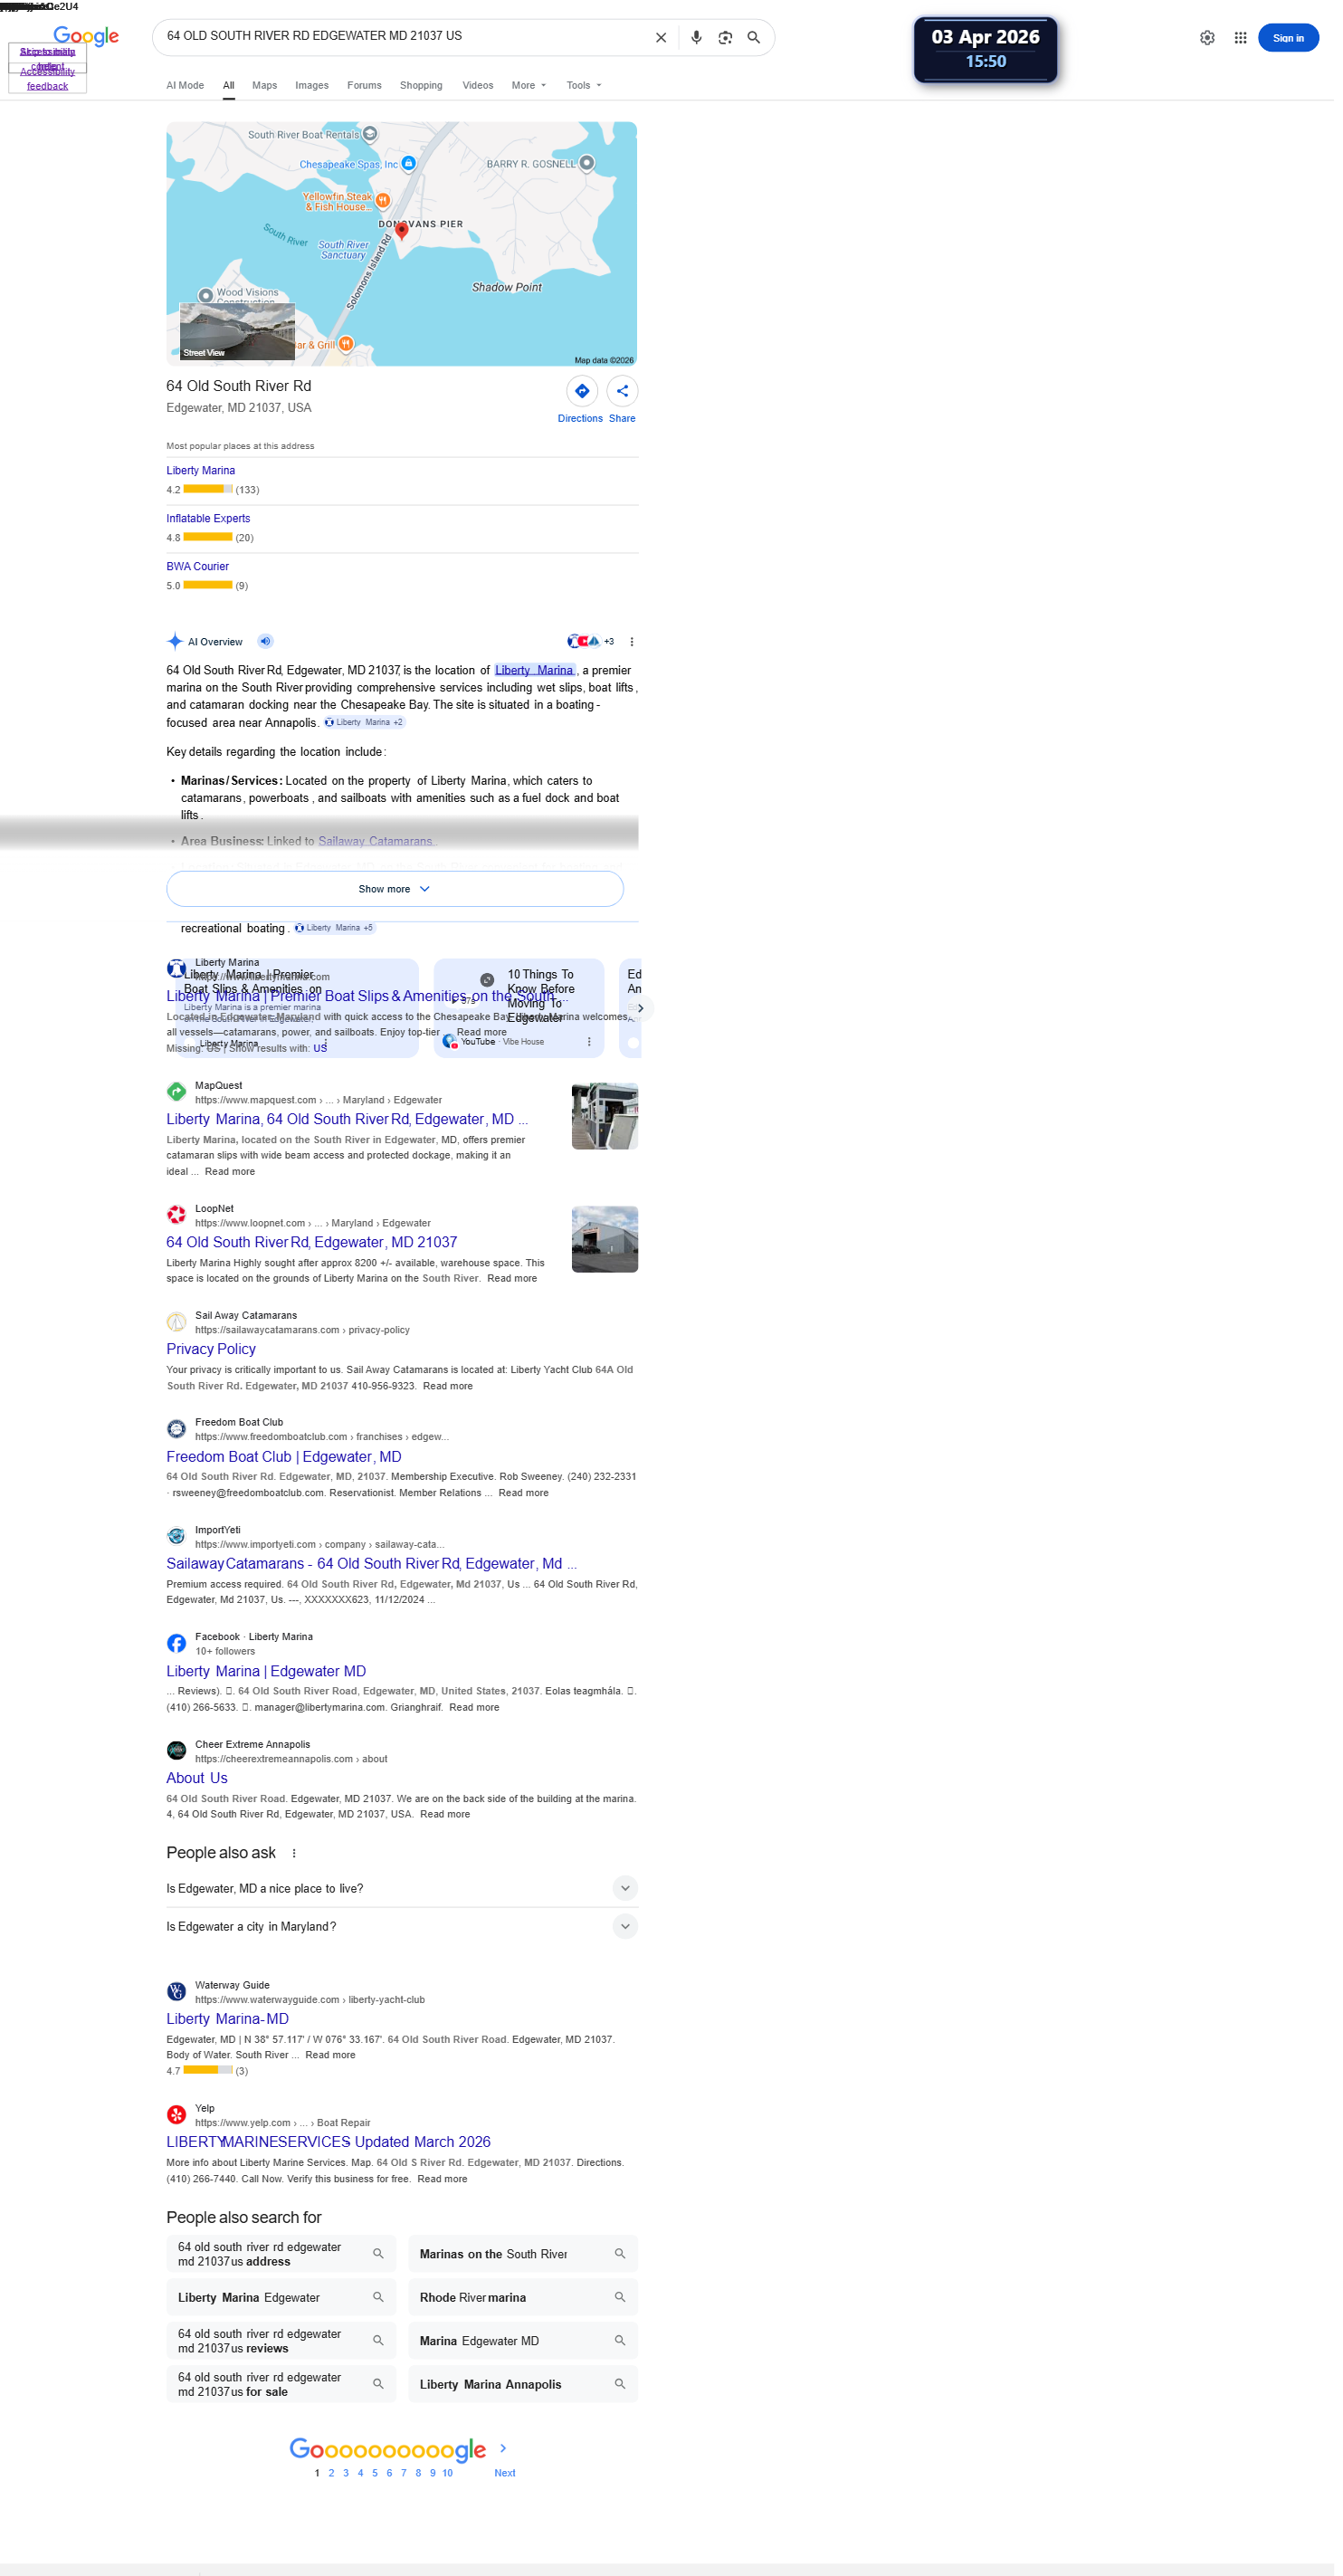This screenshot has width=1343, height=2576.
Task: Click the search input field with the address
Action: pos(400,37)
